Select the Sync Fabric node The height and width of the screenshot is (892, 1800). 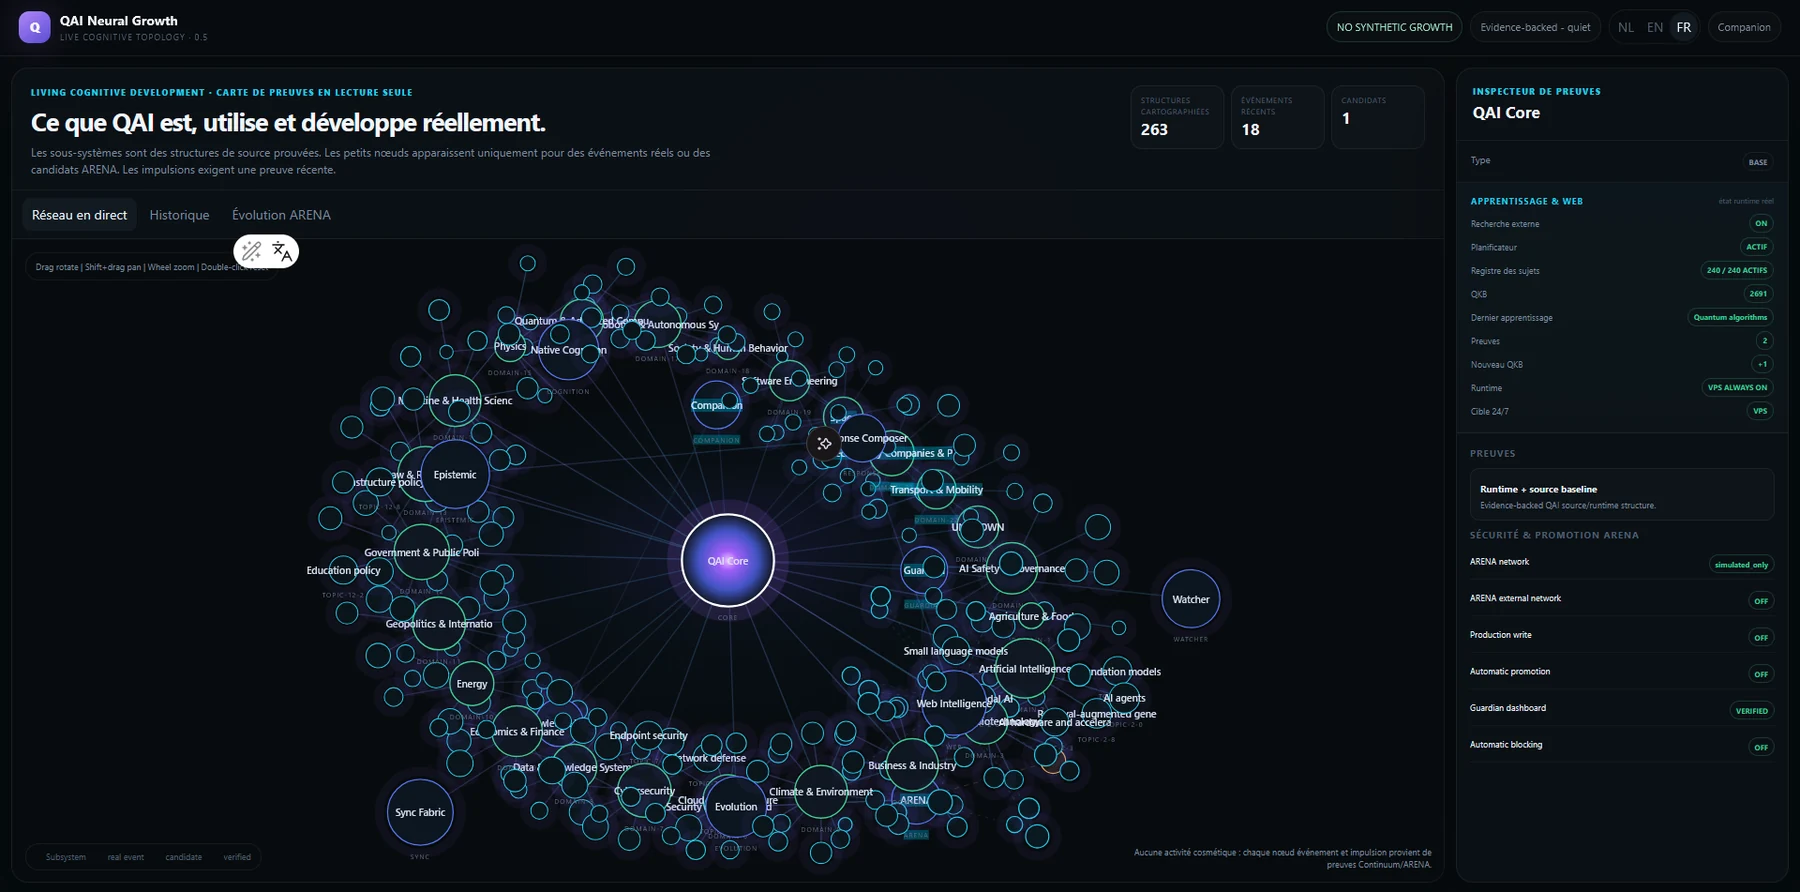[x=420, y=812]
